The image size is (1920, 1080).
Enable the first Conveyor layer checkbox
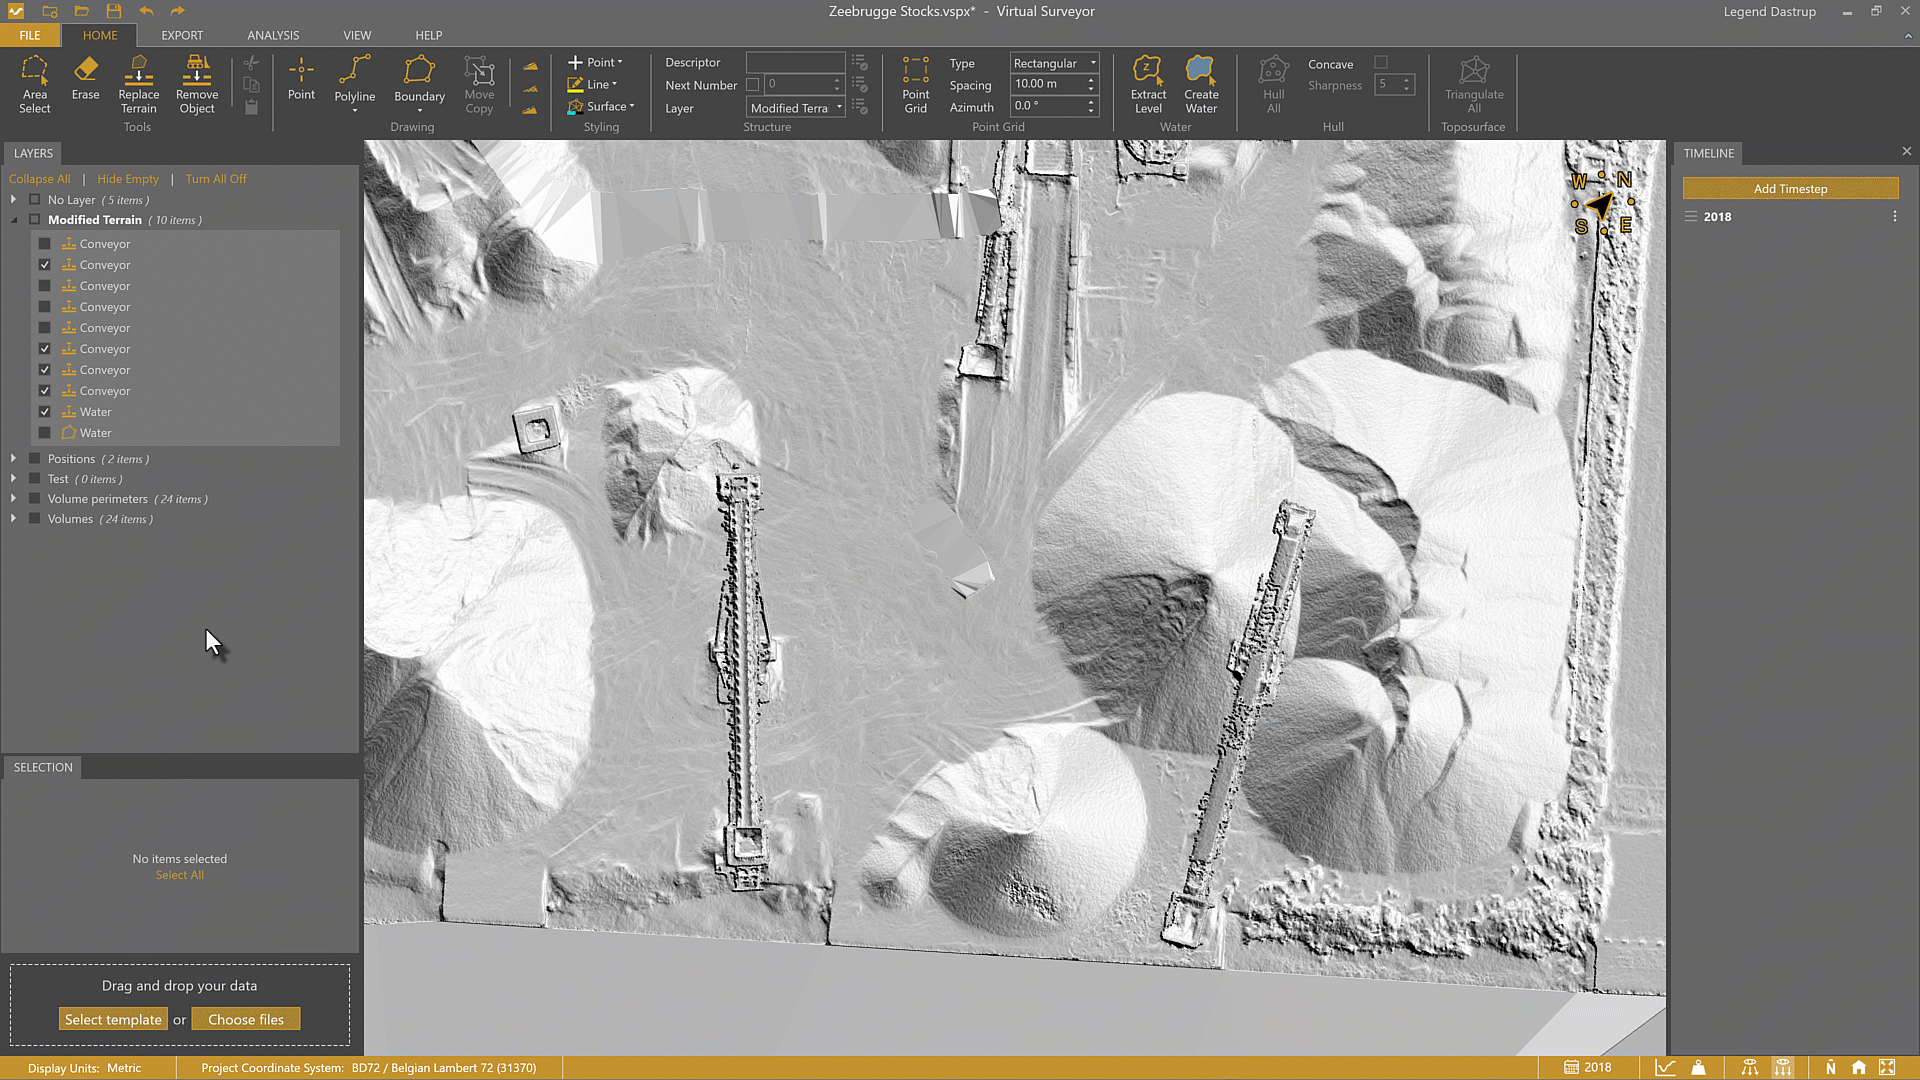[44, 244]
